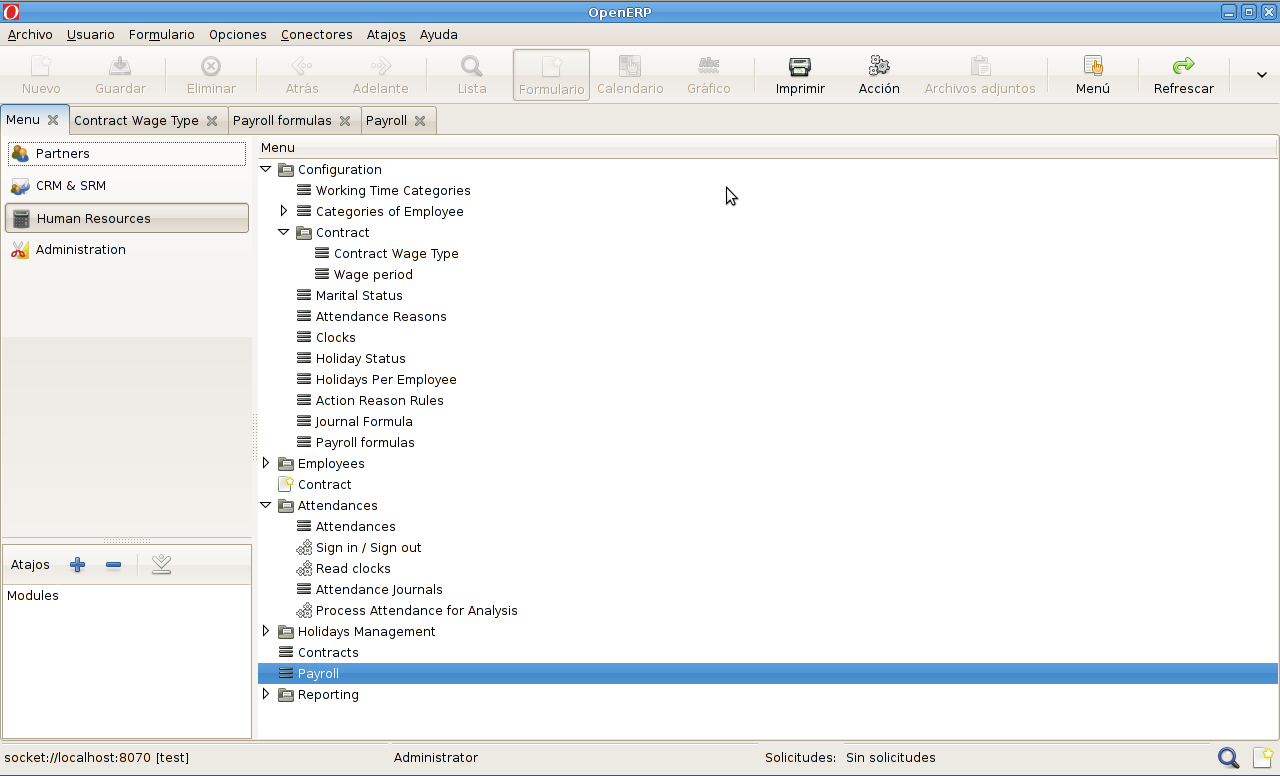Select Holiday Status item
1280x776 pixels.
point(361,359)
